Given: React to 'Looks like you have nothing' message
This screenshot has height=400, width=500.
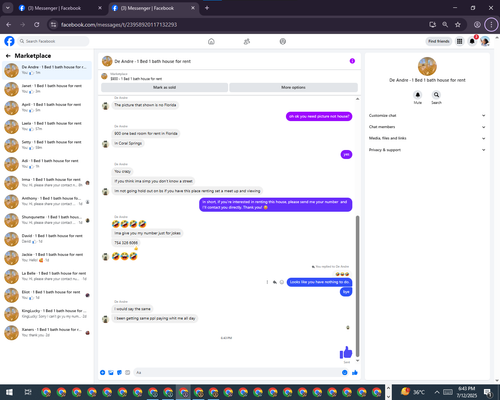Looking at the screenshot, I should click(282, 282).
